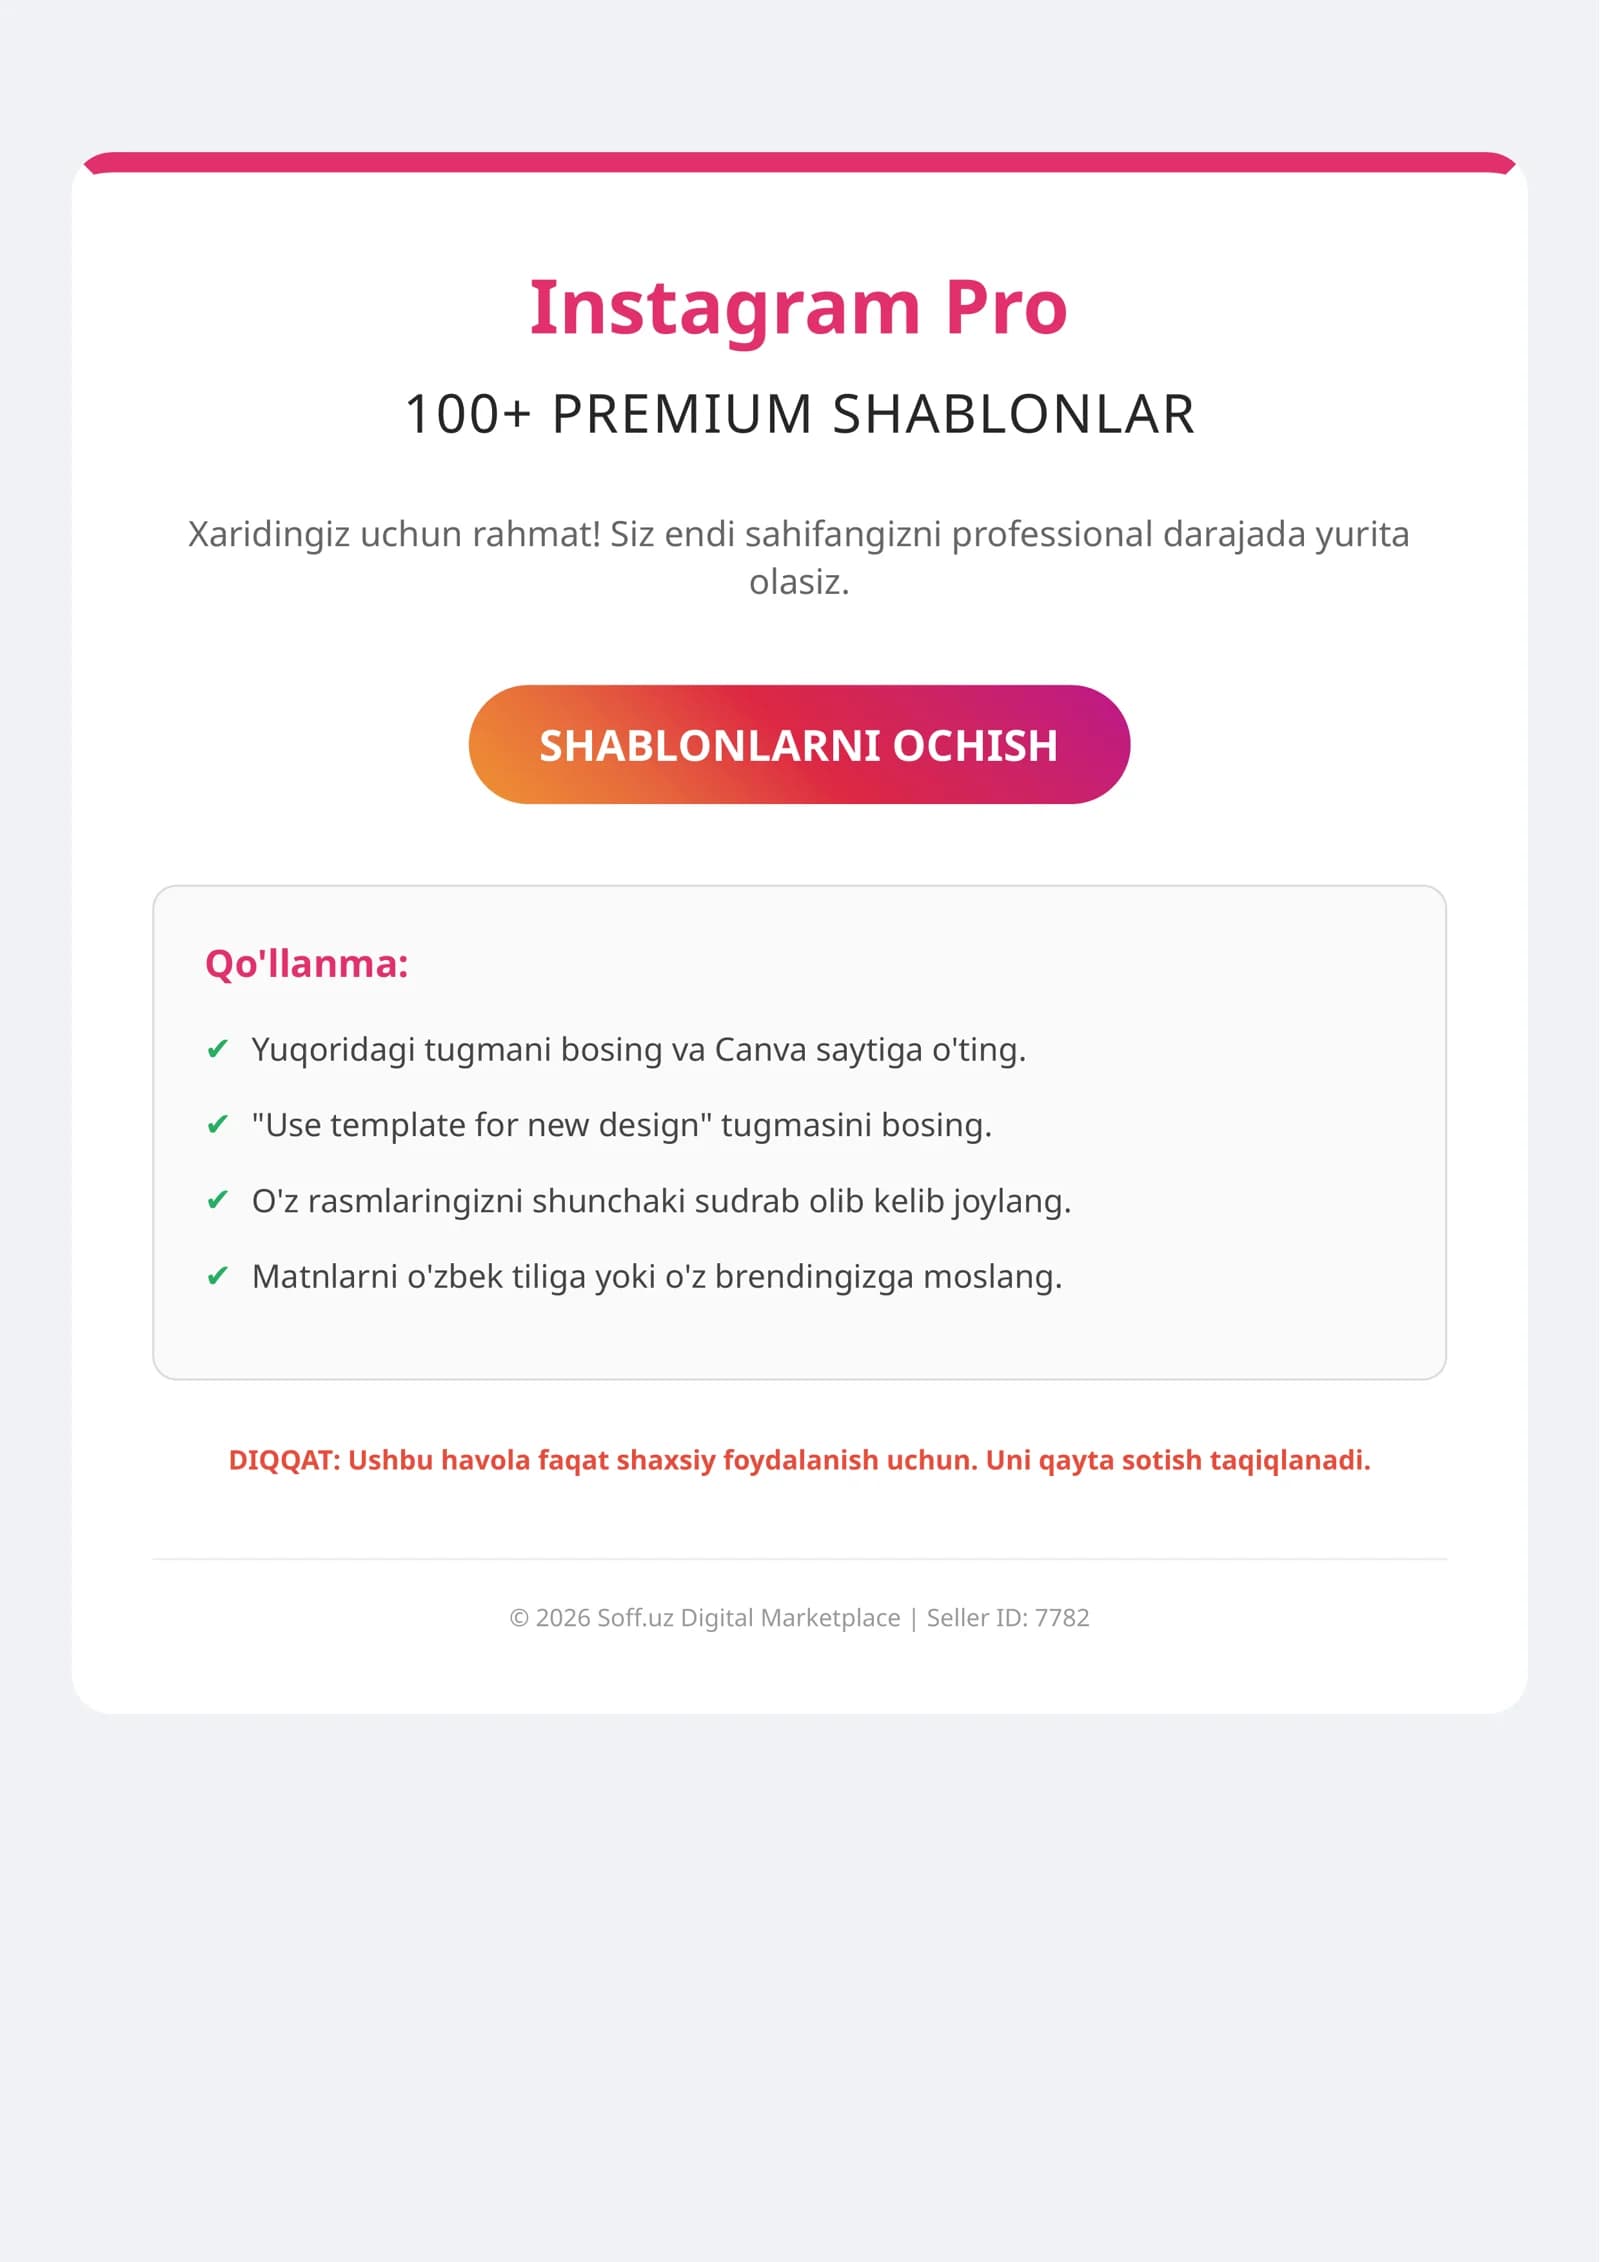Select the Instagram Pro heading
The height and width of the screenshot is (2262, 1600).
pos(799,307)
